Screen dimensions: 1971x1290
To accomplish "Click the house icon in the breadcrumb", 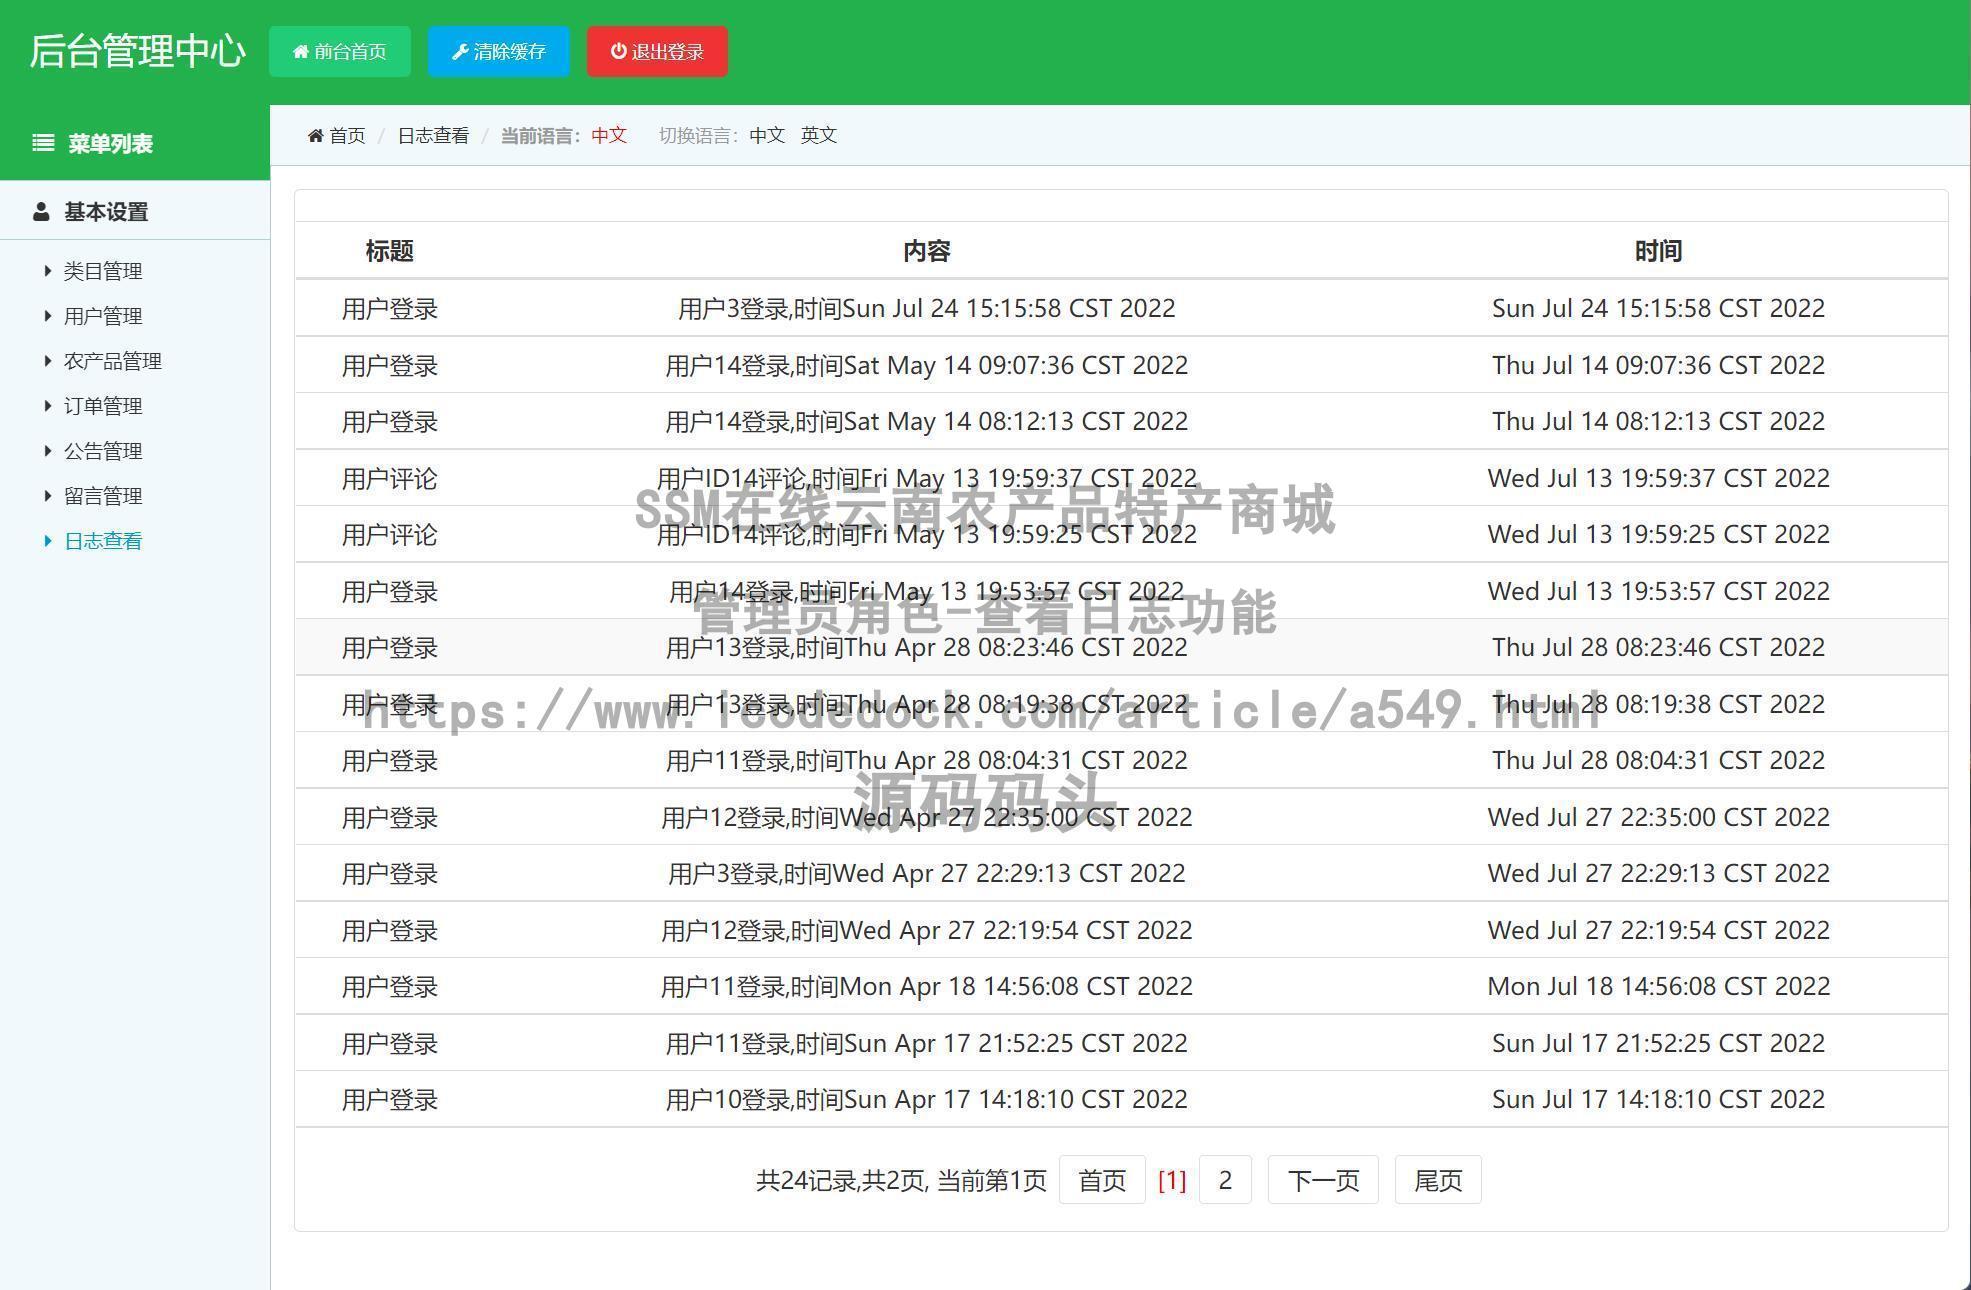I will click(x=315, y=135).
